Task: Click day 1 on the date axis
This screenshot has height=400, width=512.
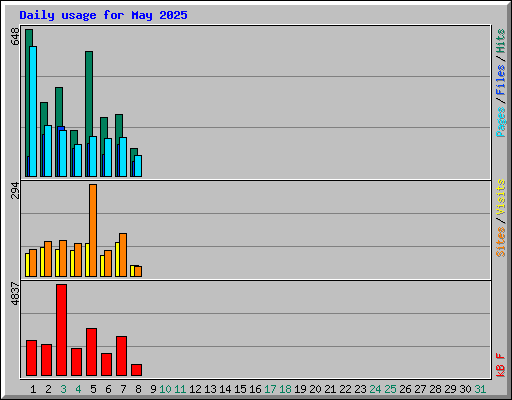Action: point(33,389)
